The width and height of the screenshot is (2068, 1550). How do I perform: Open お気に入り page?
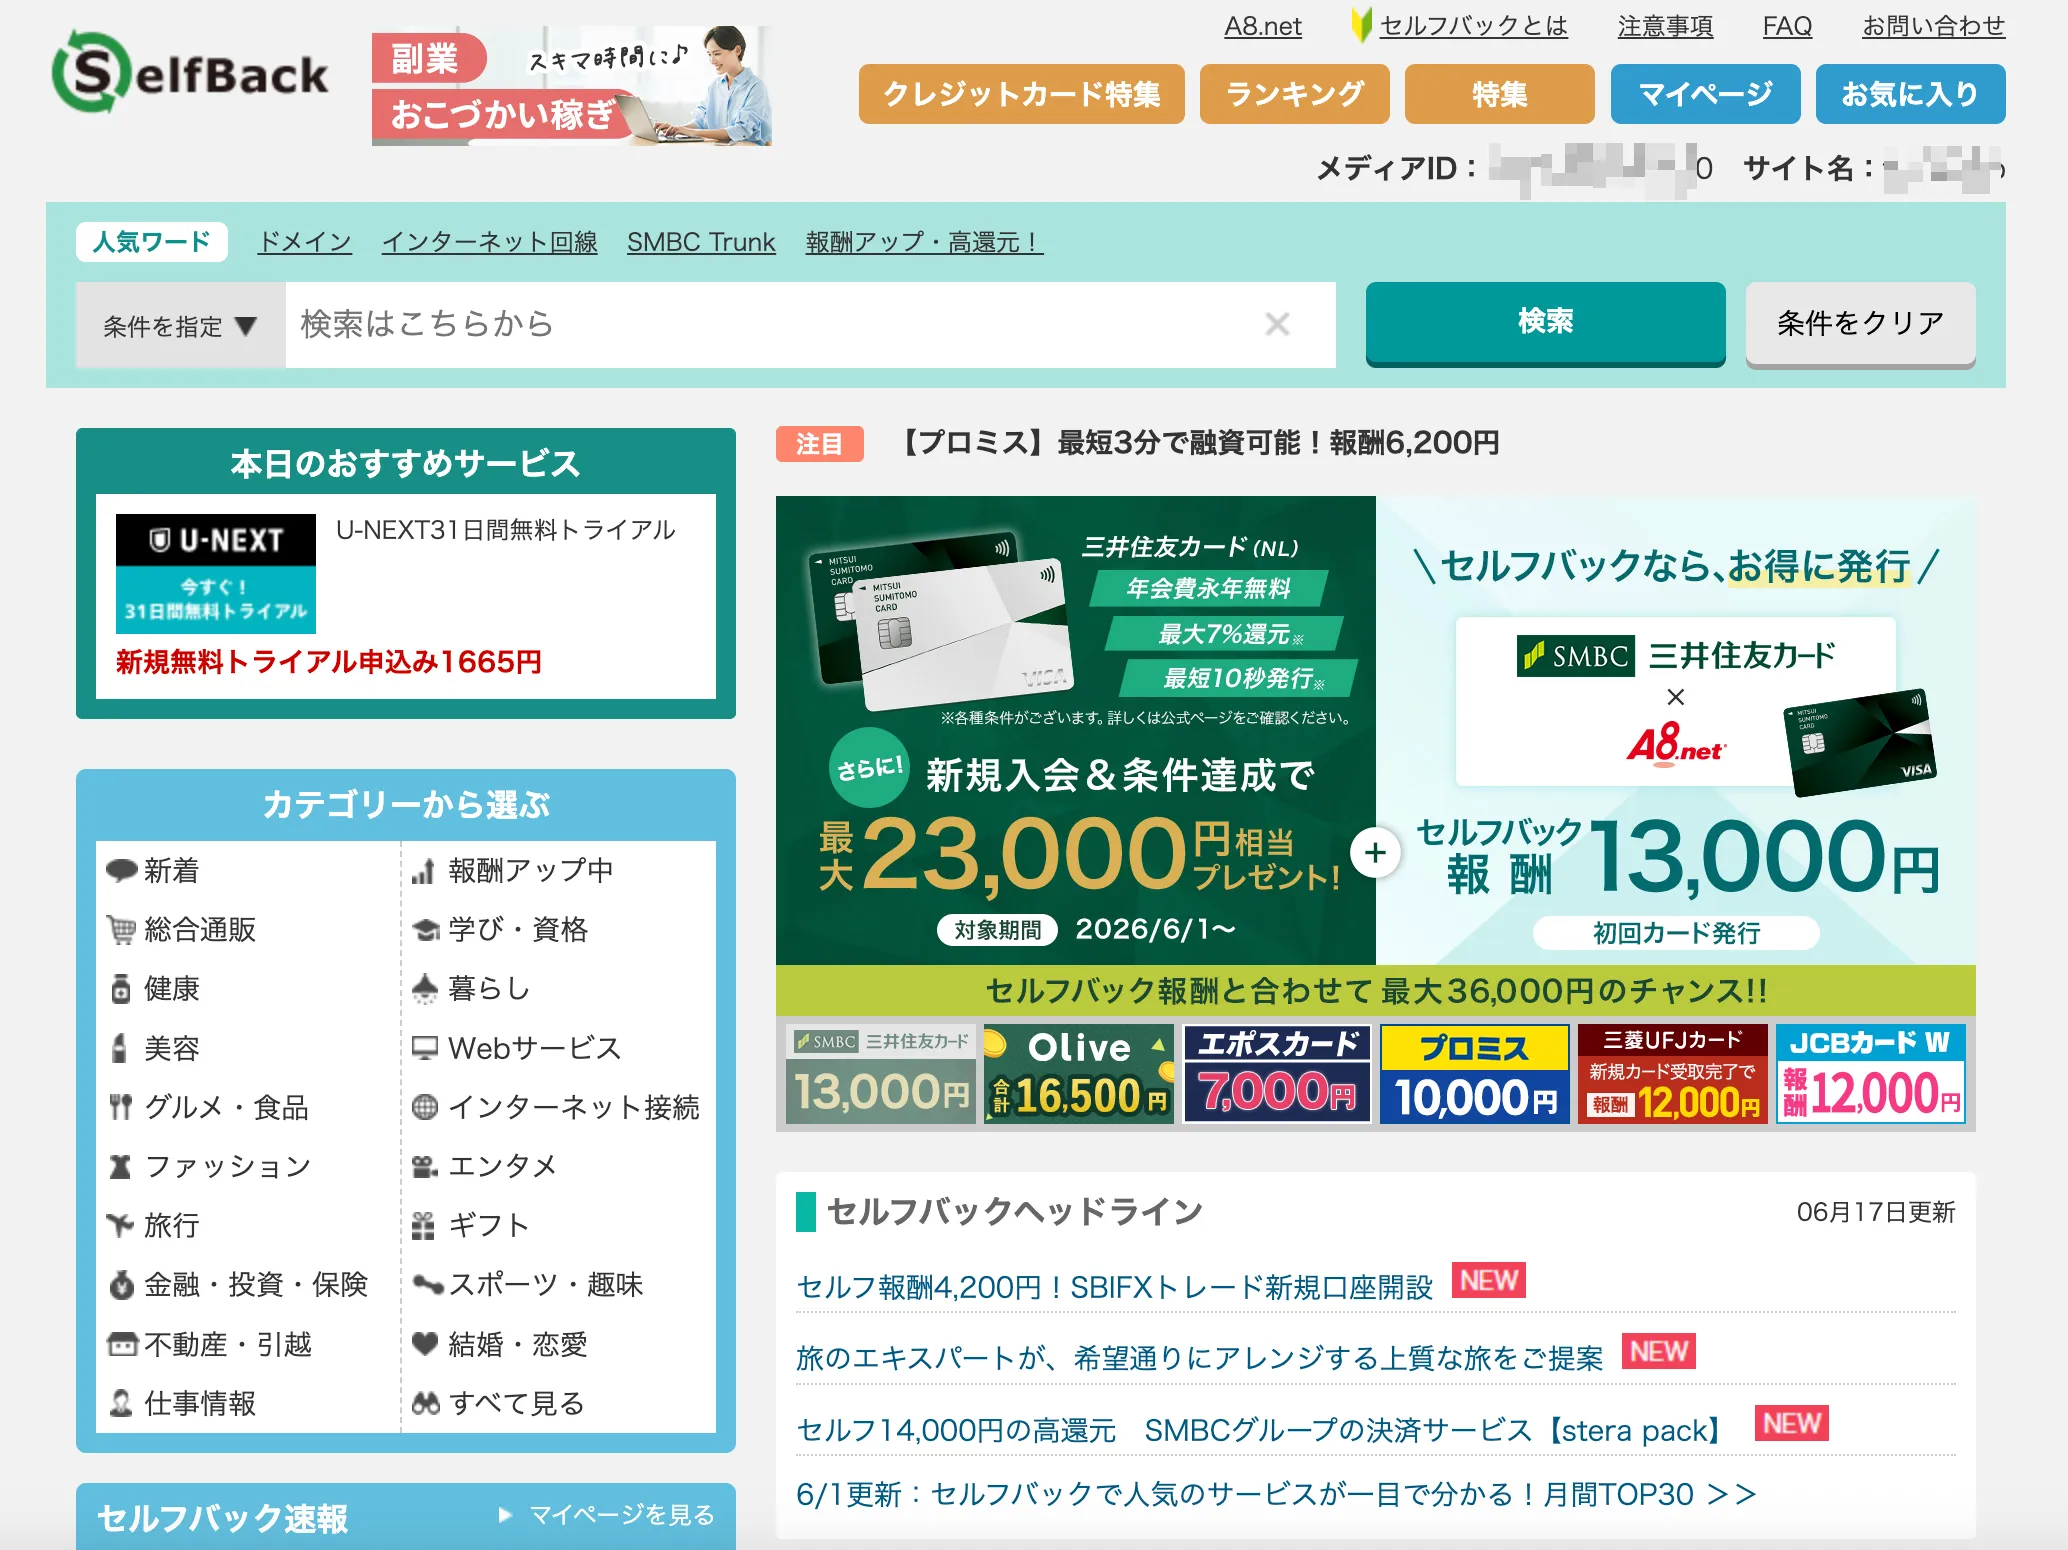coord(1911,94)
